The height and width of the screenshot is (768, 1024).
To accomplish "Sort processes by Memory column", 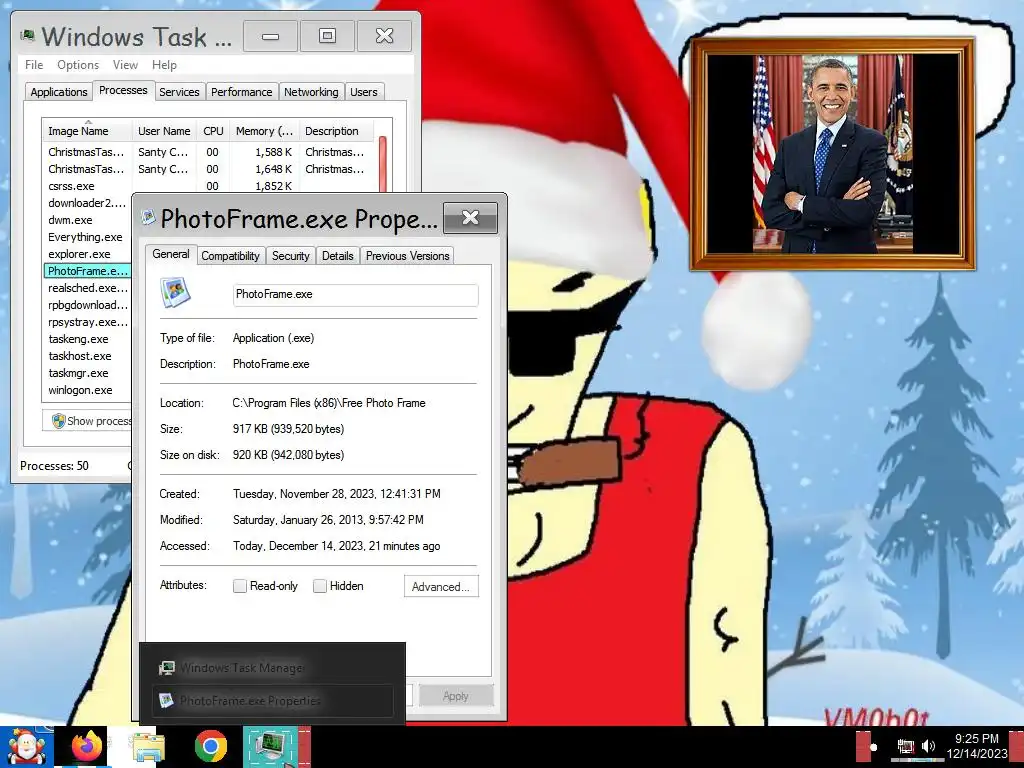I will click(x=264, y=131).
